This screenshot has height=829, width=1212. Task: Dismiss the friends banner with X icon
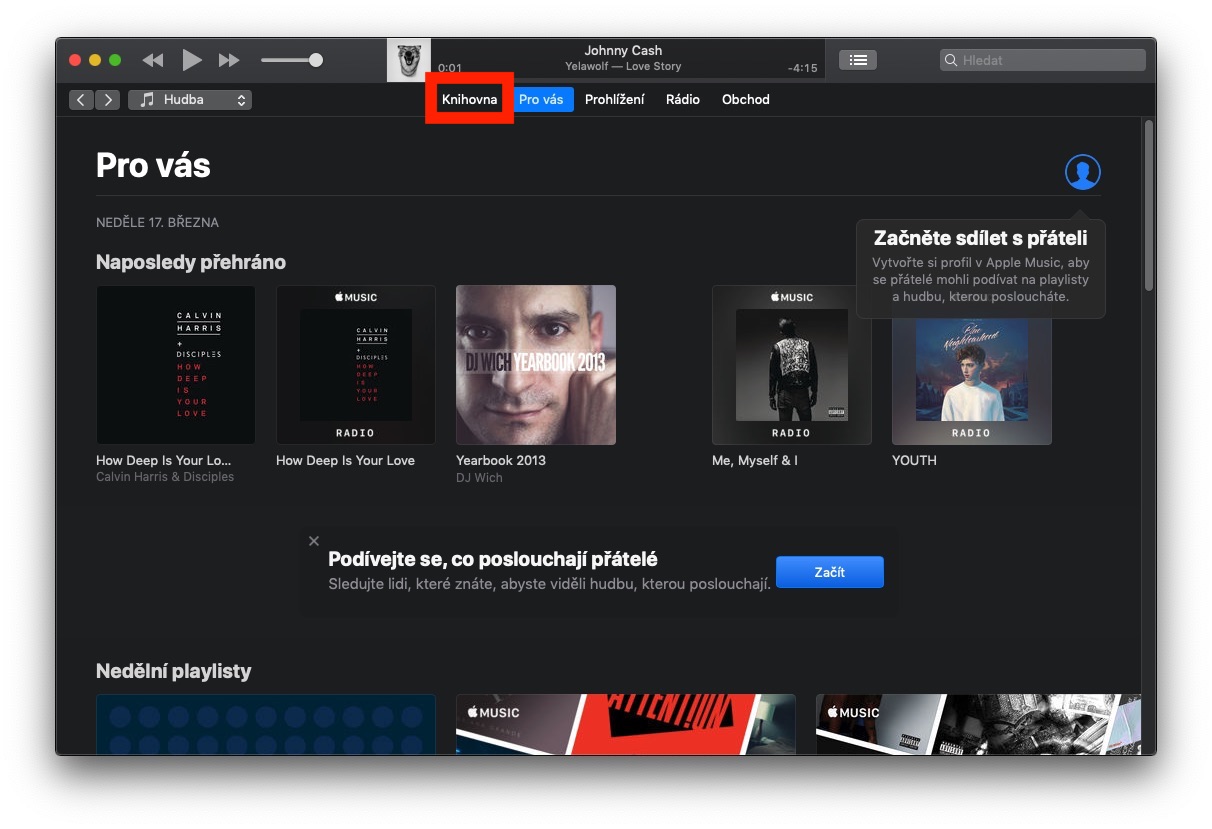pyautogui.click(x=314, y=541)
